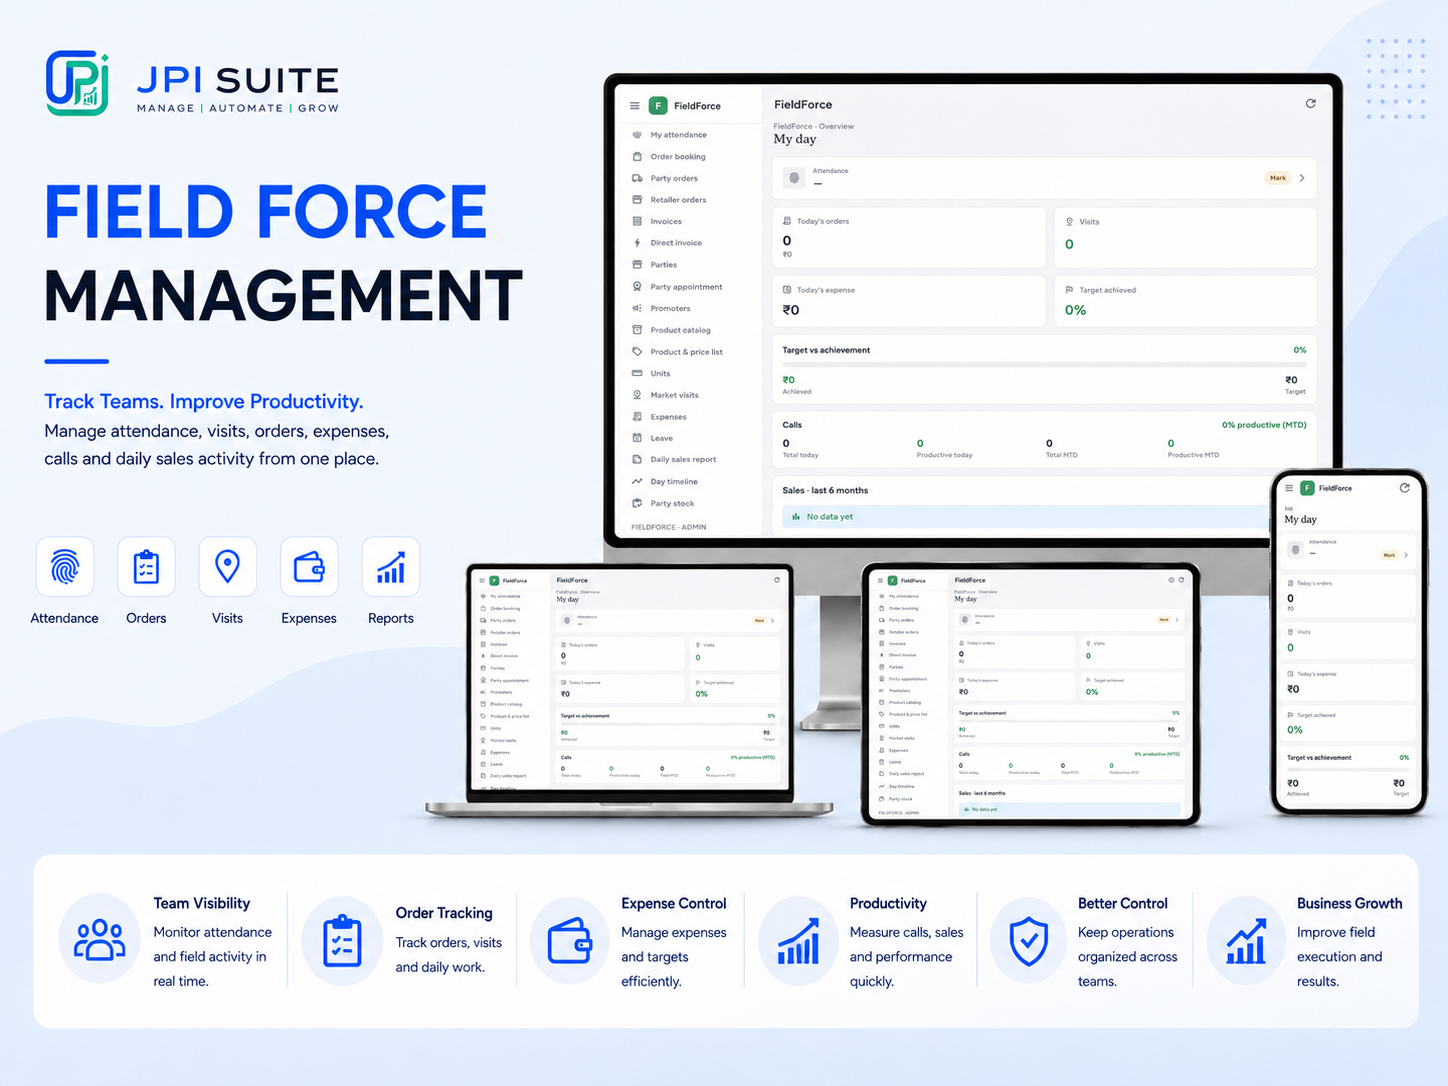The height and width of the screenshot is (1086, 1448).
Task: Click the laptop's Target vs achievement progress bar
Action: pos(668,725)
